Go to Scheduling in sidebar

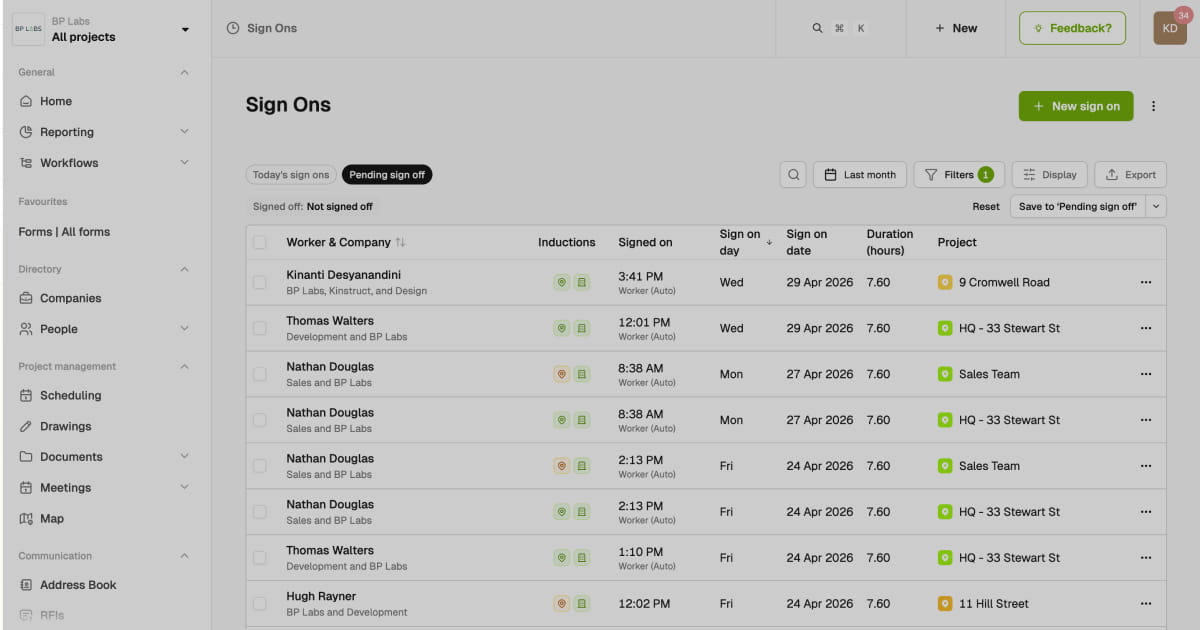point(71,395)
